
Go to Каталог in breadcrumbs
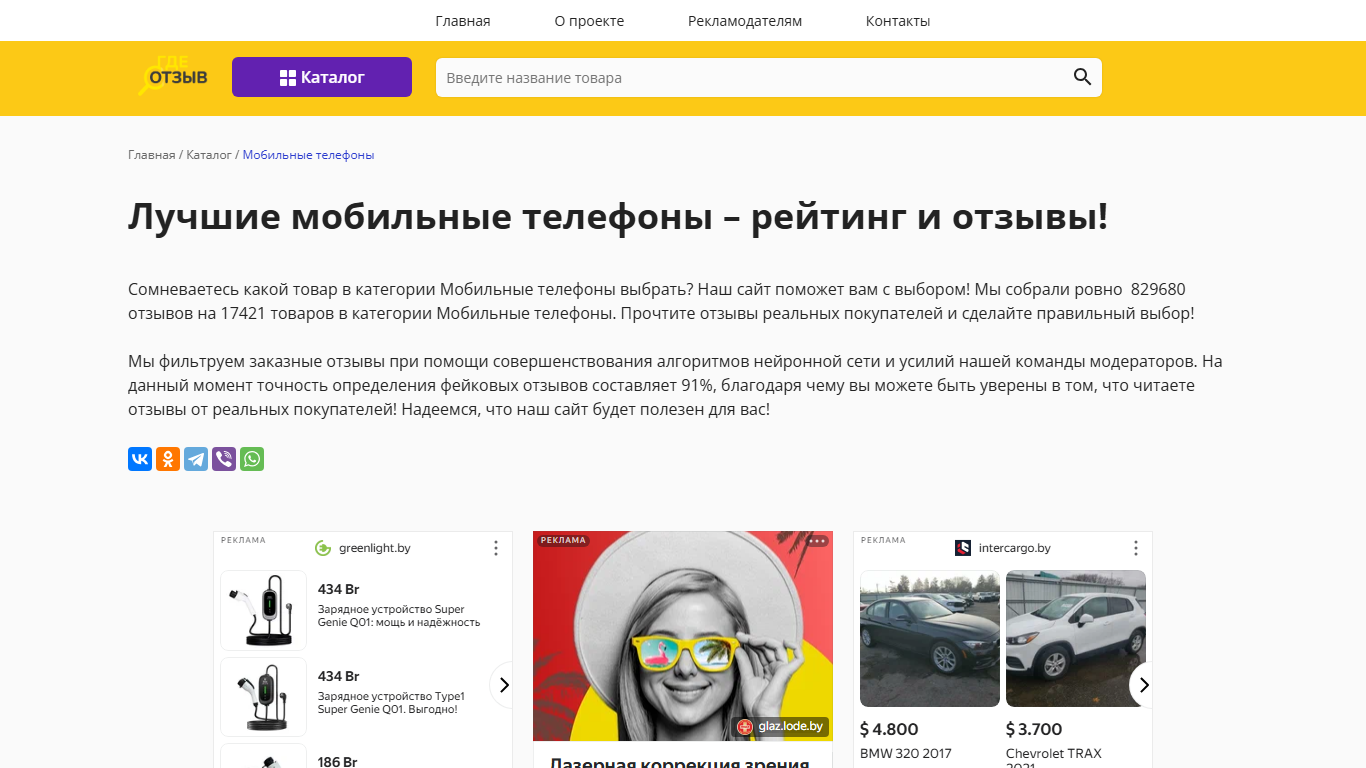[x=209, y=155]
